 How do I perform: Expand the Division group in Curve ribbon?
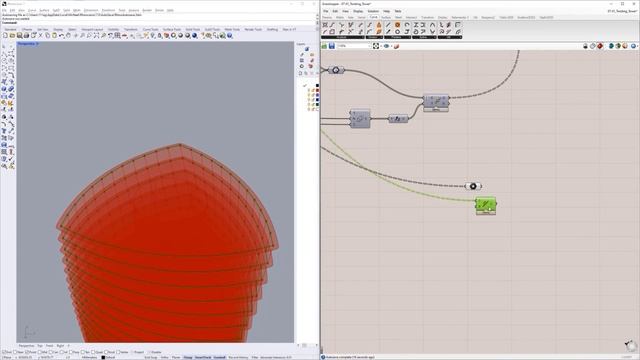(374, 37)
